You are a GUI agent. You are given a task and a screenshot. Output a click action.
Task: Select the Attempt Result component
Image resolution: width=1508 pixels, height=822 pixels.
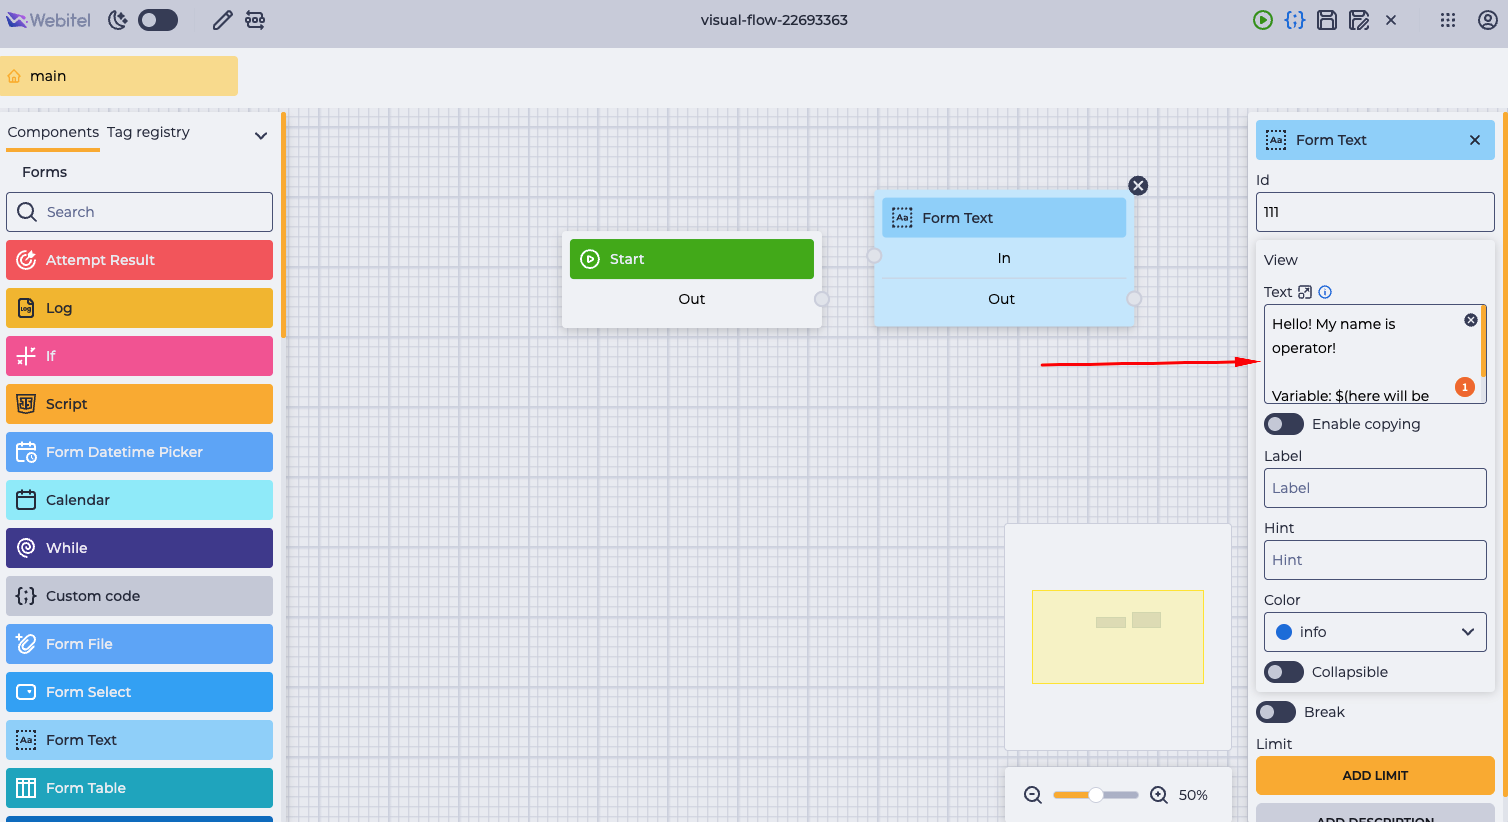[x=139, y=260]
